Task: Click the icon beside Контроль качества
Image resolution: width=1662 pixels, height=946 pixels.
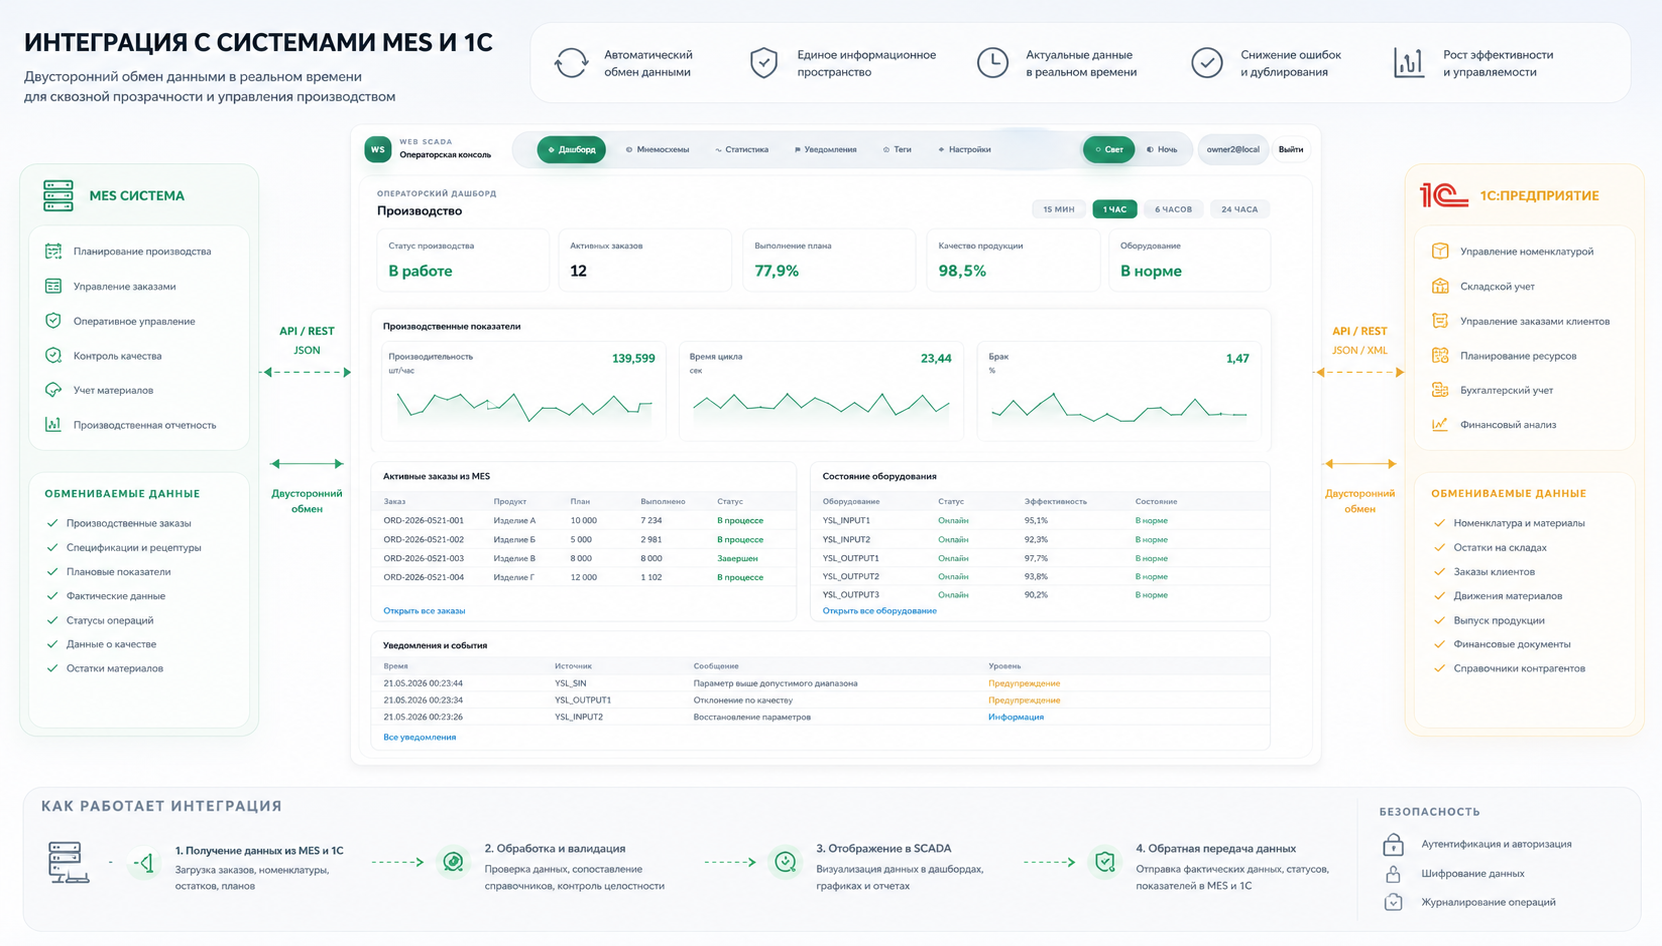Action: [53, 355]
